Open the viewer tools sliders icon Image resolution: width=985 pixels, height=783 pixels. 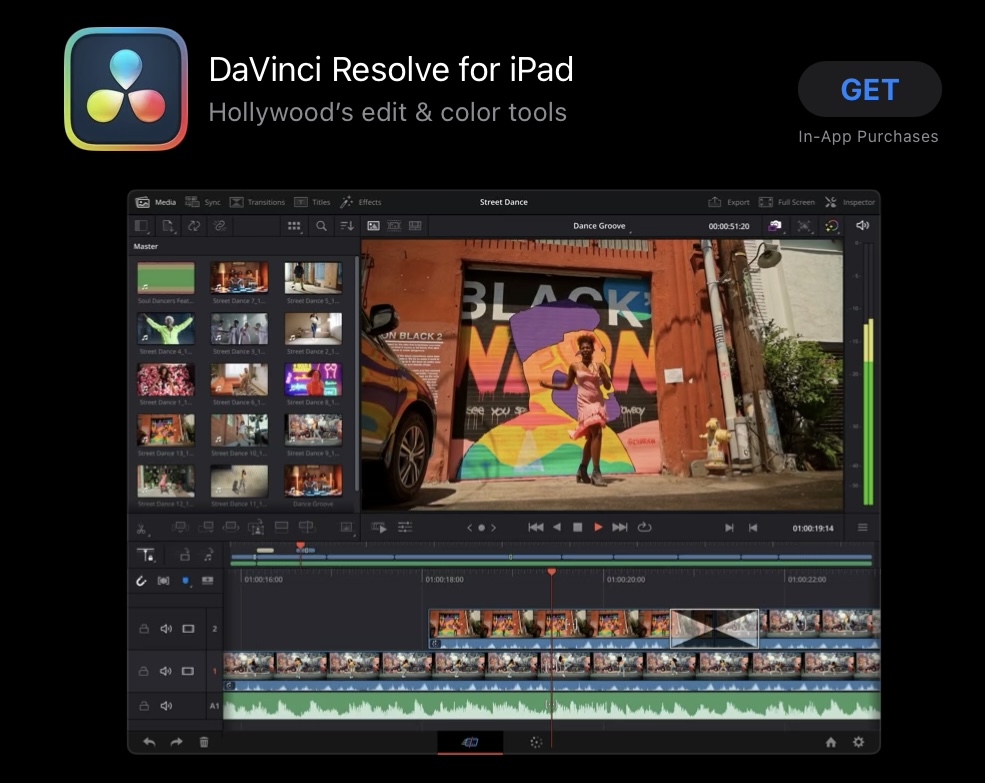point(405,527)
